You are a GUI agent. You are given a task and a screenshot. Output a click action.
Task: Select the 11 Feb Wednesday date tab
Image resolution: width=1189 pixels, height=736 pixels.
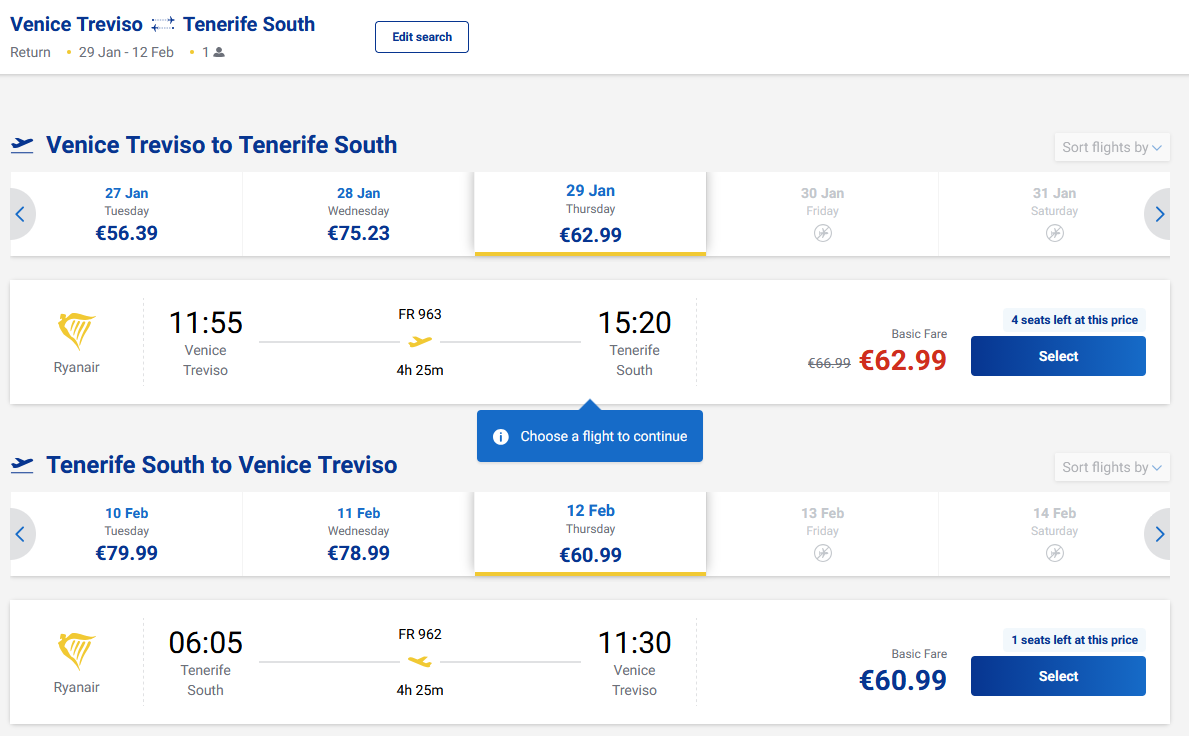point(358,534)
